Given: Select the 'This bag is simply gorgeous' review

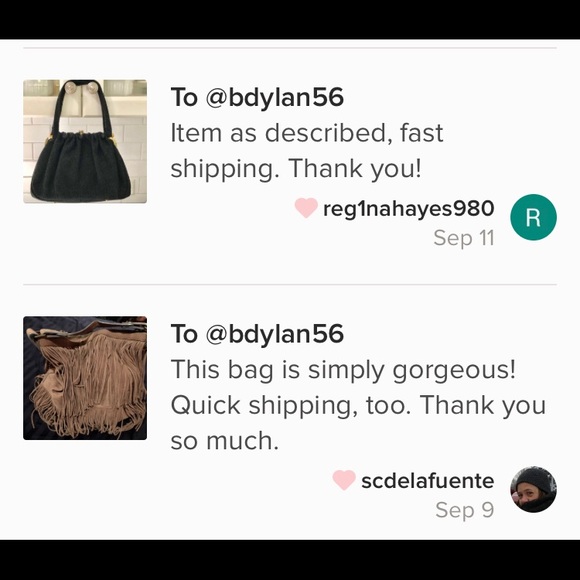Looking at the screenshot, I should (x=358, y=405).
